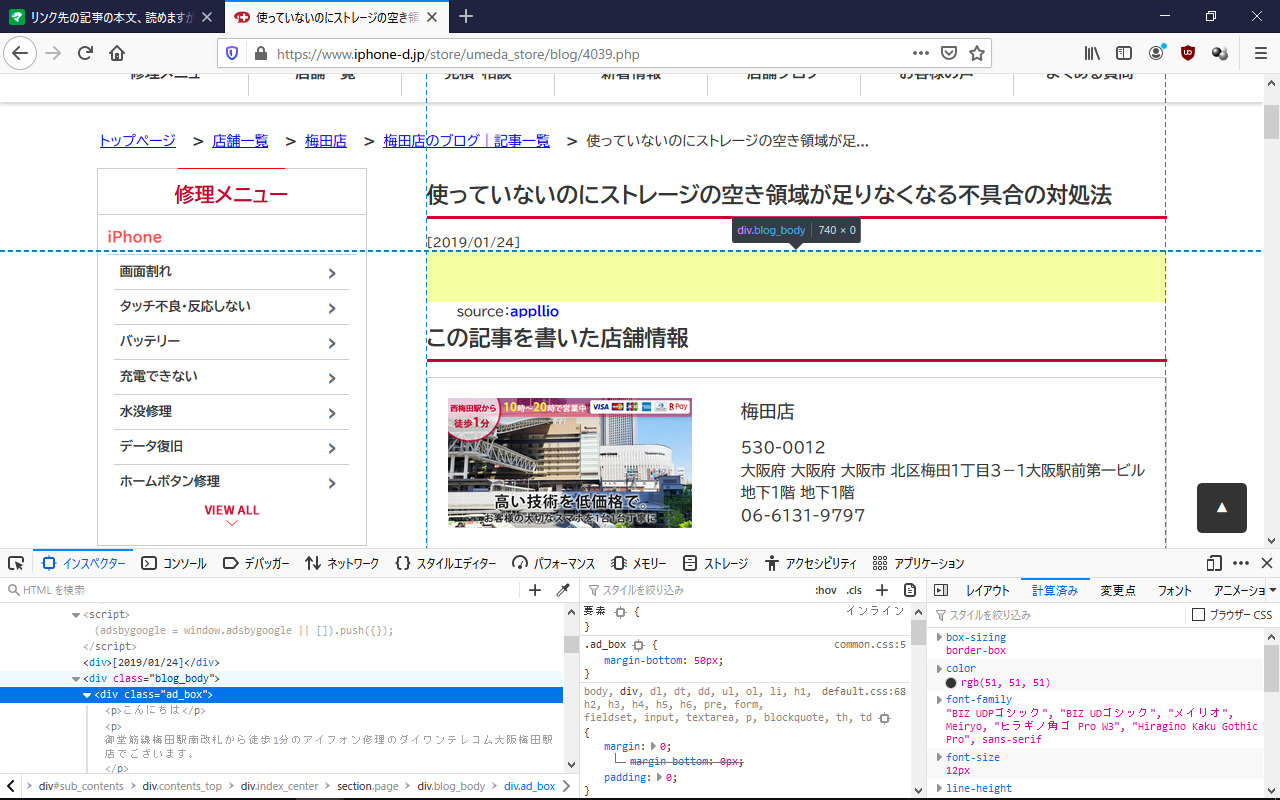Open the 梅田店 breadcrumb link
This screenshot has width=1280, height=800.
pos(325,141)
